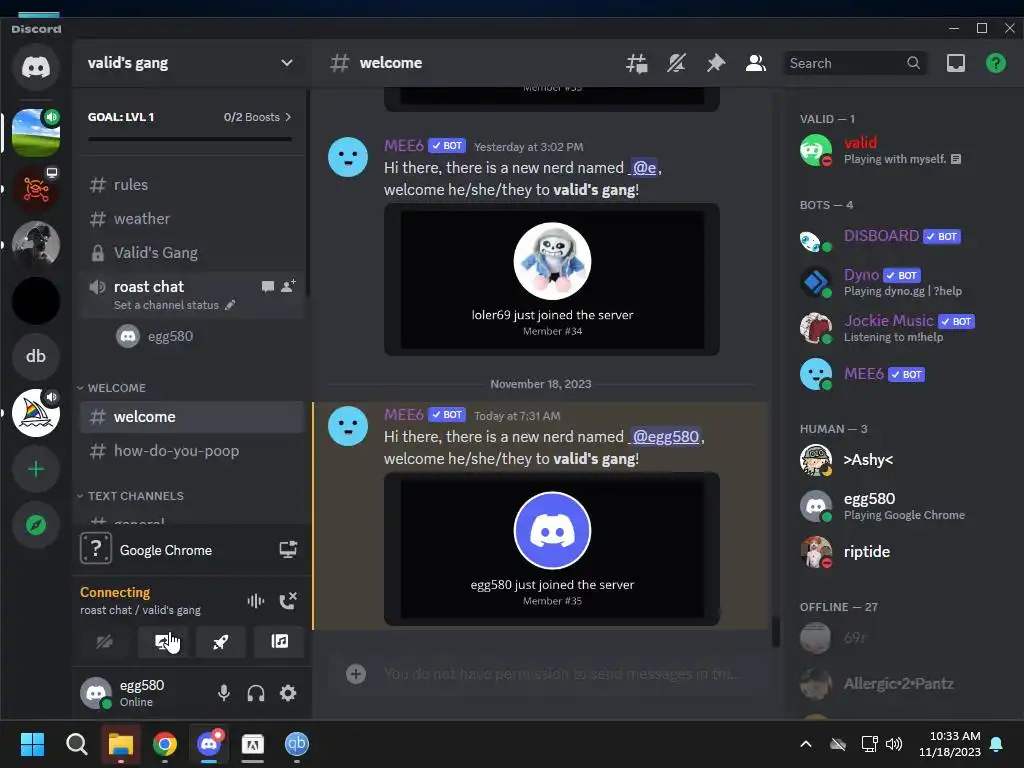Image resolution: width=1024 pixels, height=768 pixels.
Task: Disconnect from voice with phone icon
Action: click(x=288, y=600)
